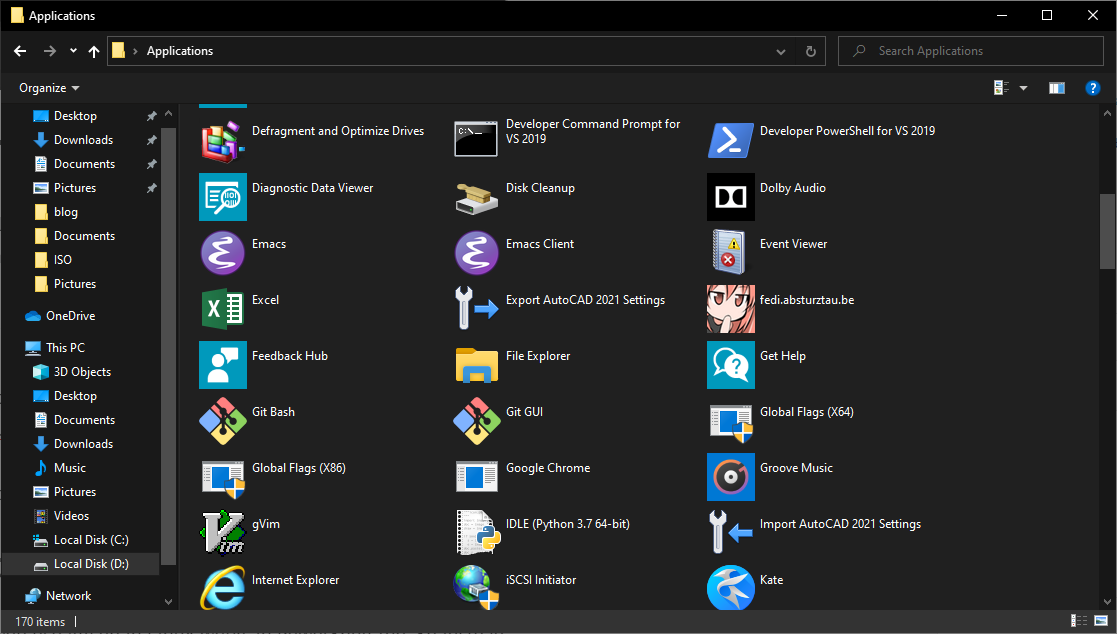Switch to details view in status bar

tap(1079, 621)
